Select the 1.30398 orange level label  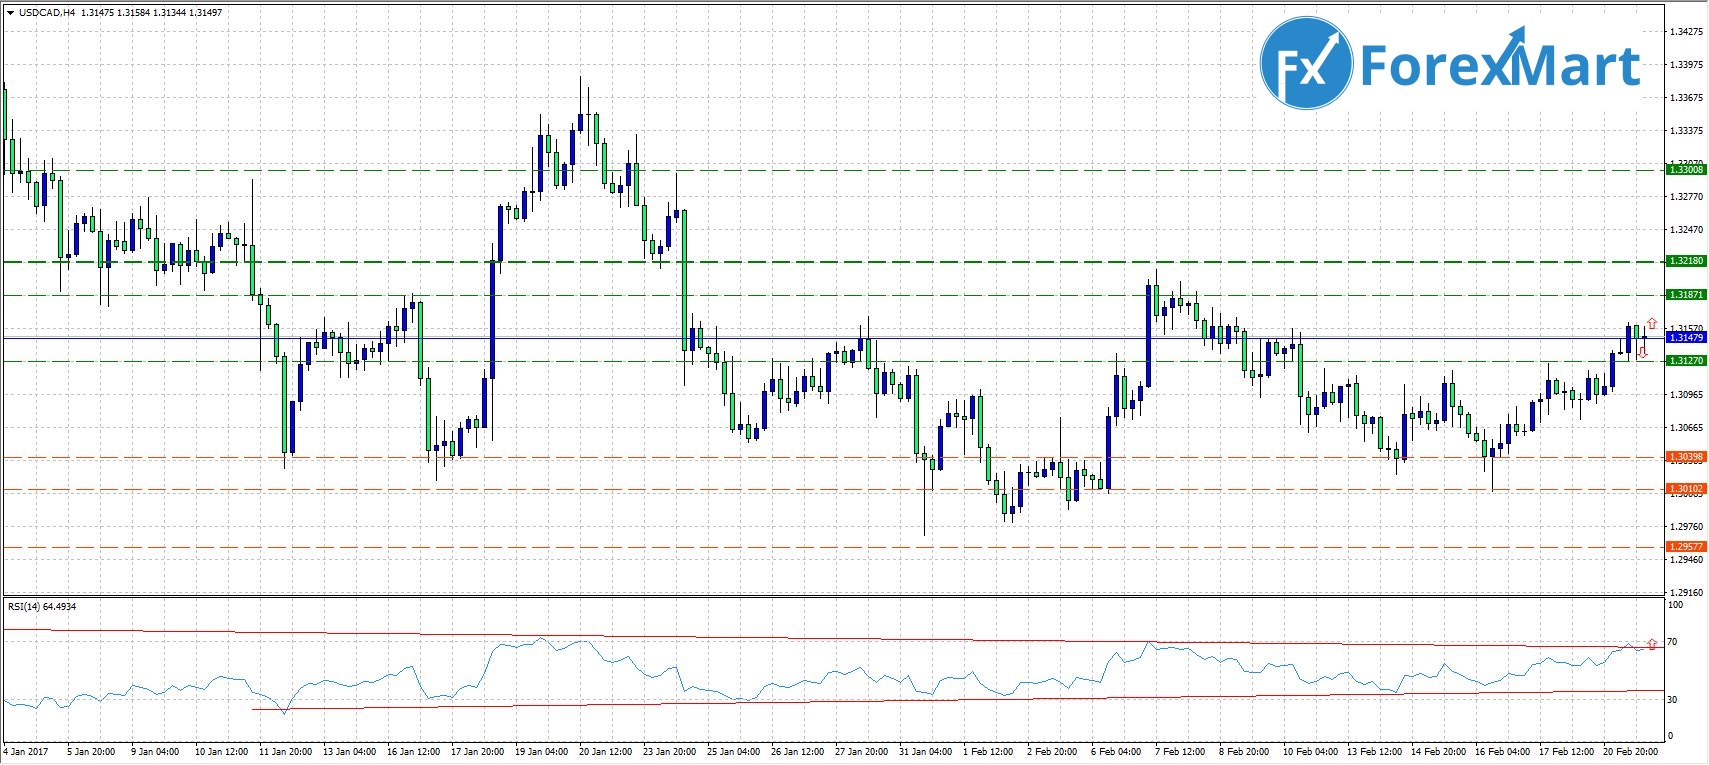pos(1686,457)
